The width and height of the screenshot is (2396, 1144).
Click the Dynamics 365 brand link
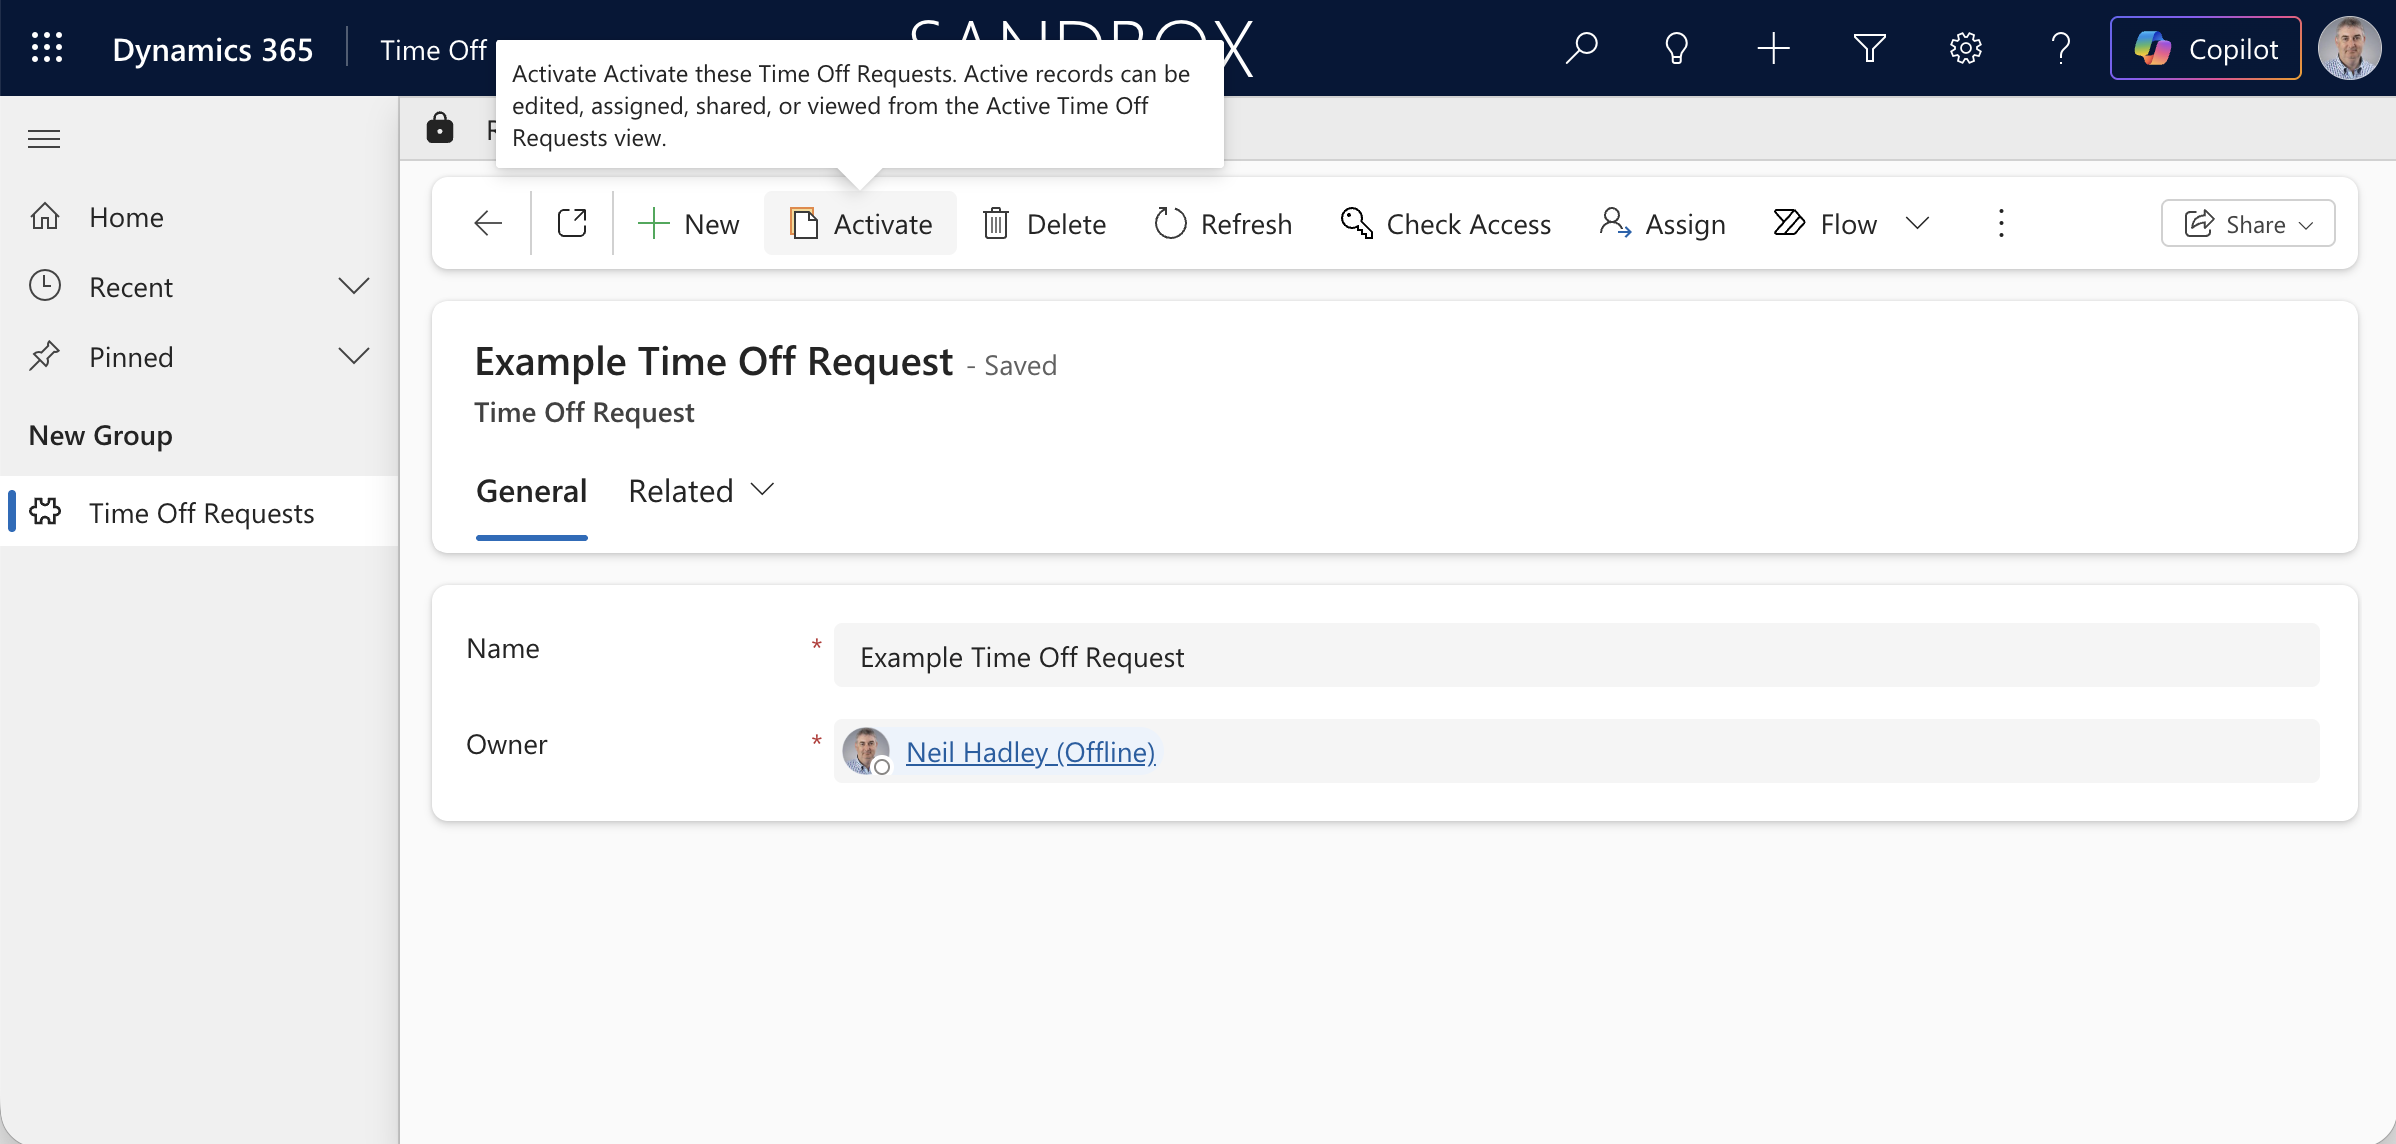(x=212, y=49)
